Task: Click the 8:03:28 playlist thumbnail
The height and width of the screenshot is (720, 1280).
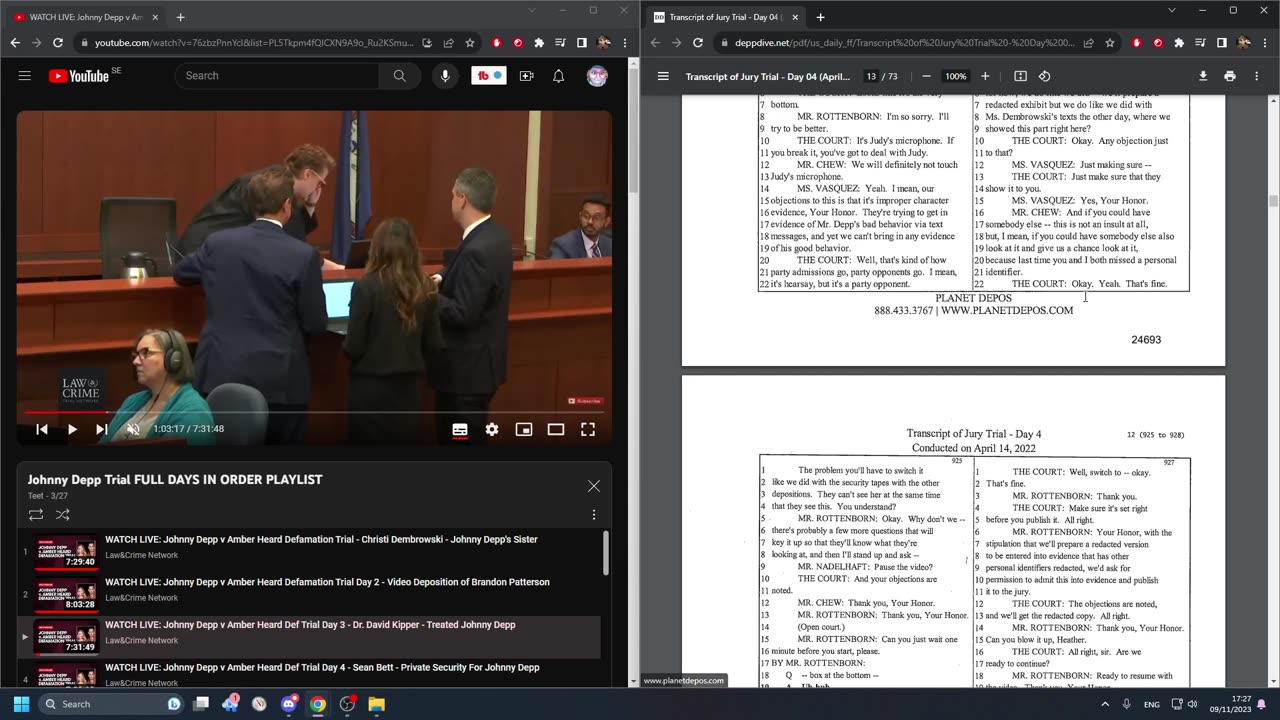Action: click(66, 595)
